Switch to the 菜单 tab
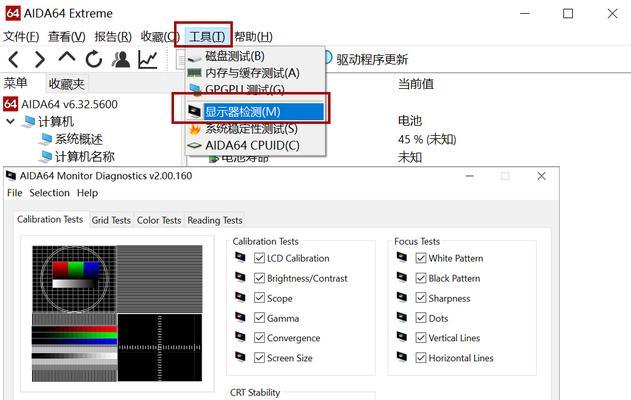 click(16, 83)
